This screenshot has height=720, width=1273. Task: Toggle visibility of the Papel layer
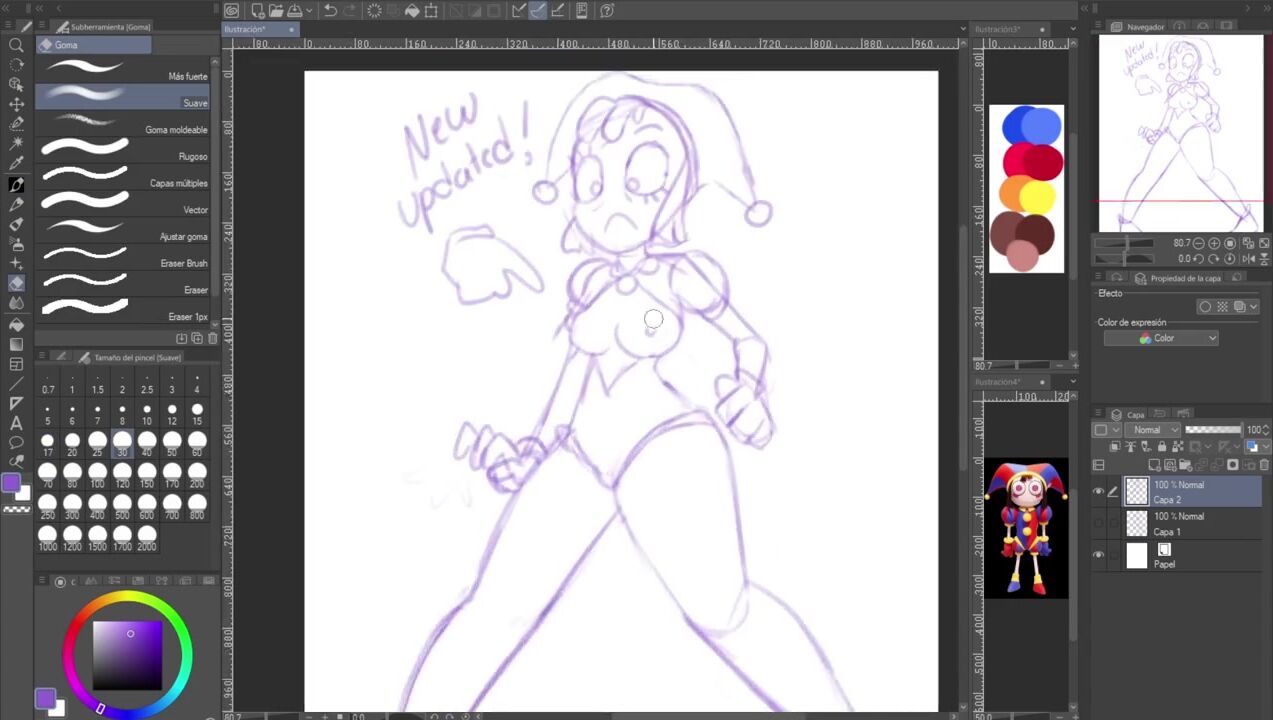[x=1099, y=555]
